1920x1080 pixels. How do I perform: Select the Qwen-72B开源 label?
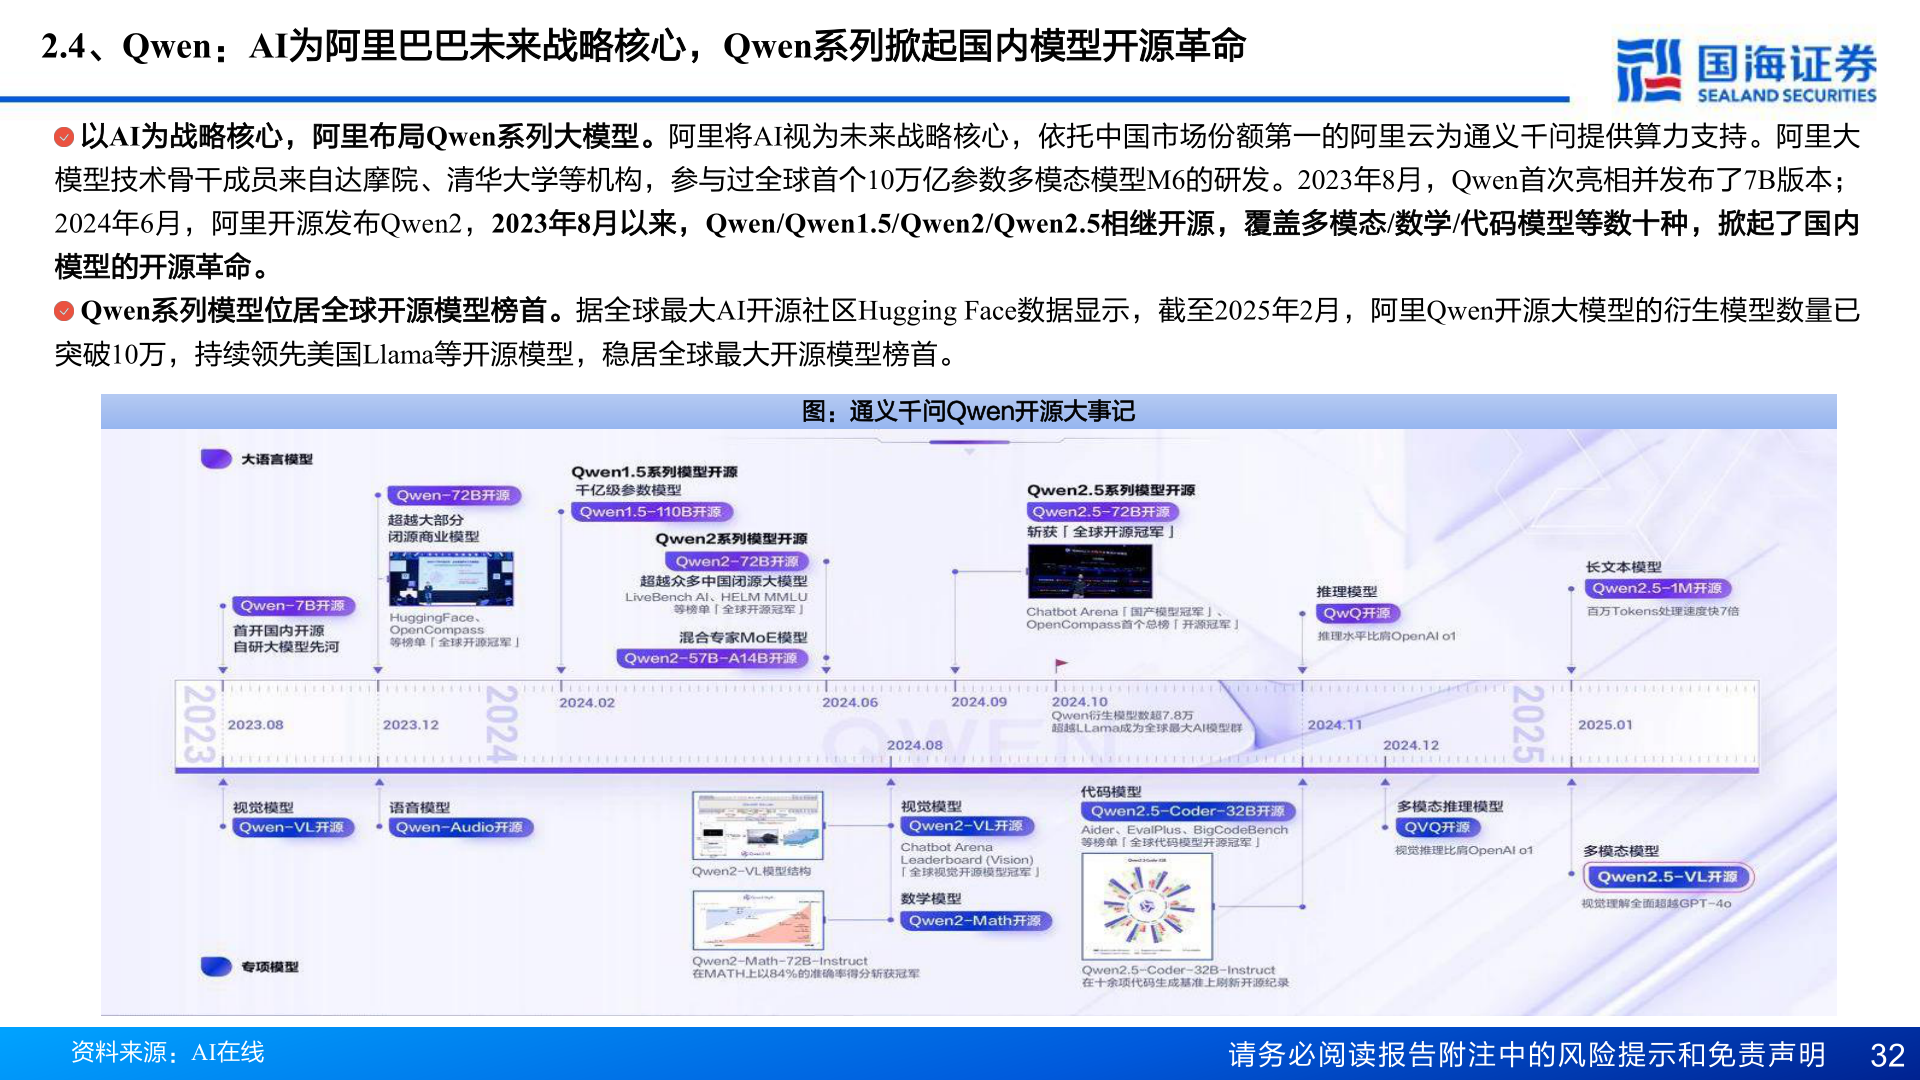click(453, 495)
